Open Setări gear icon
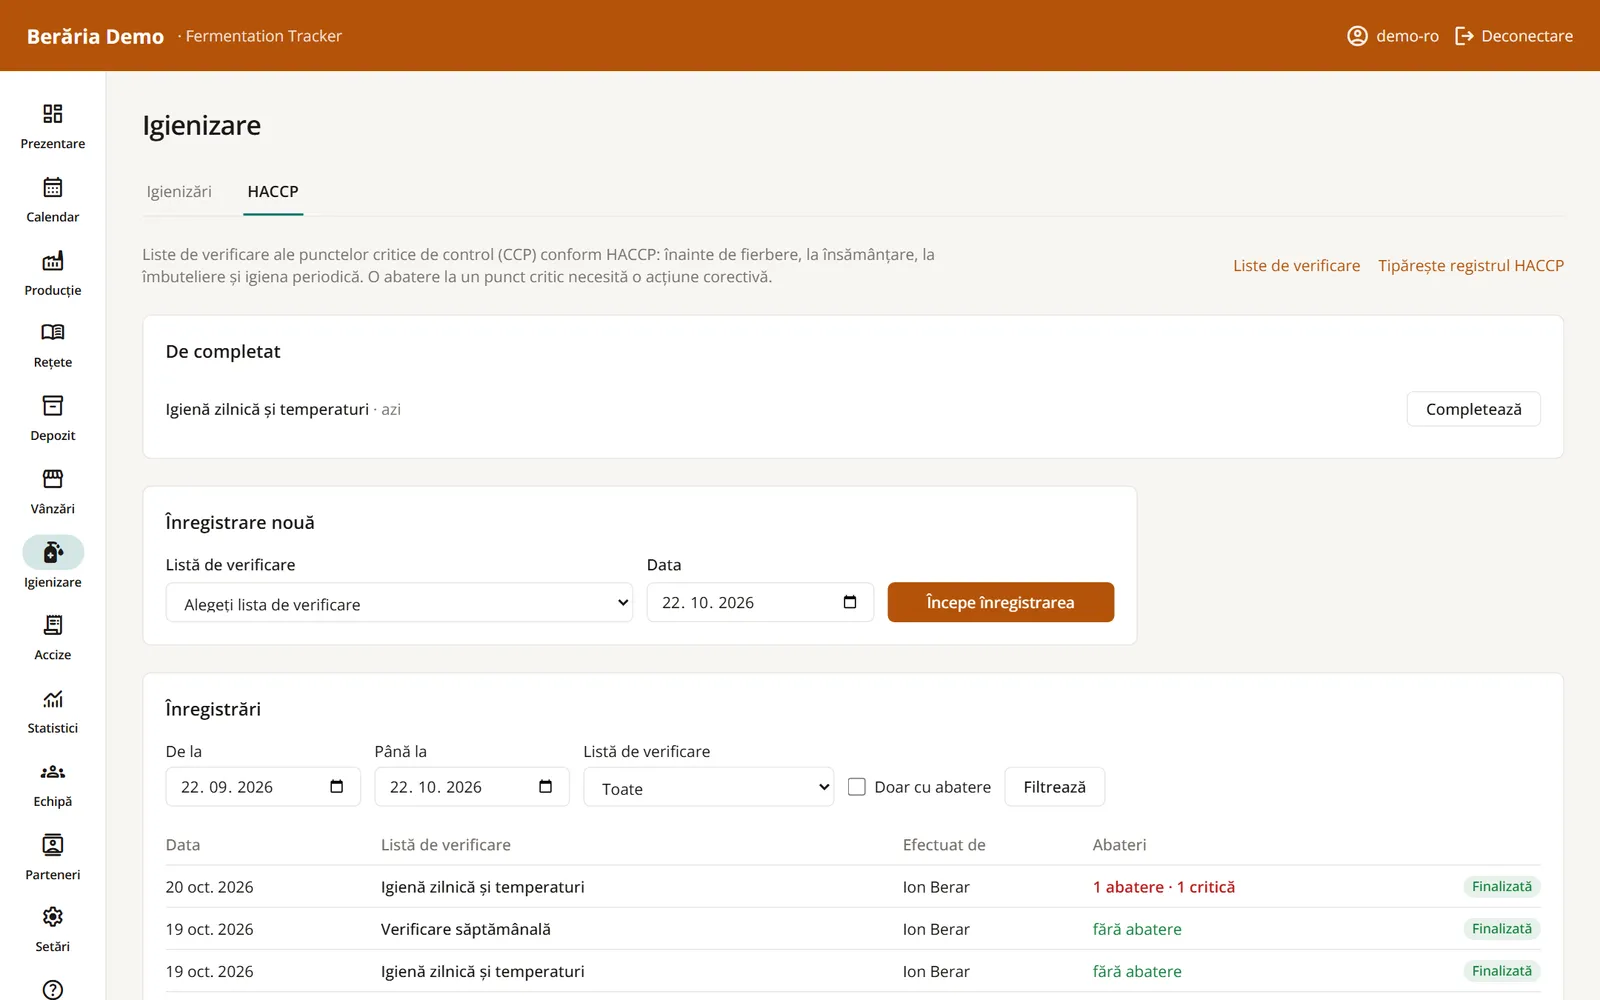 (53, 917)
